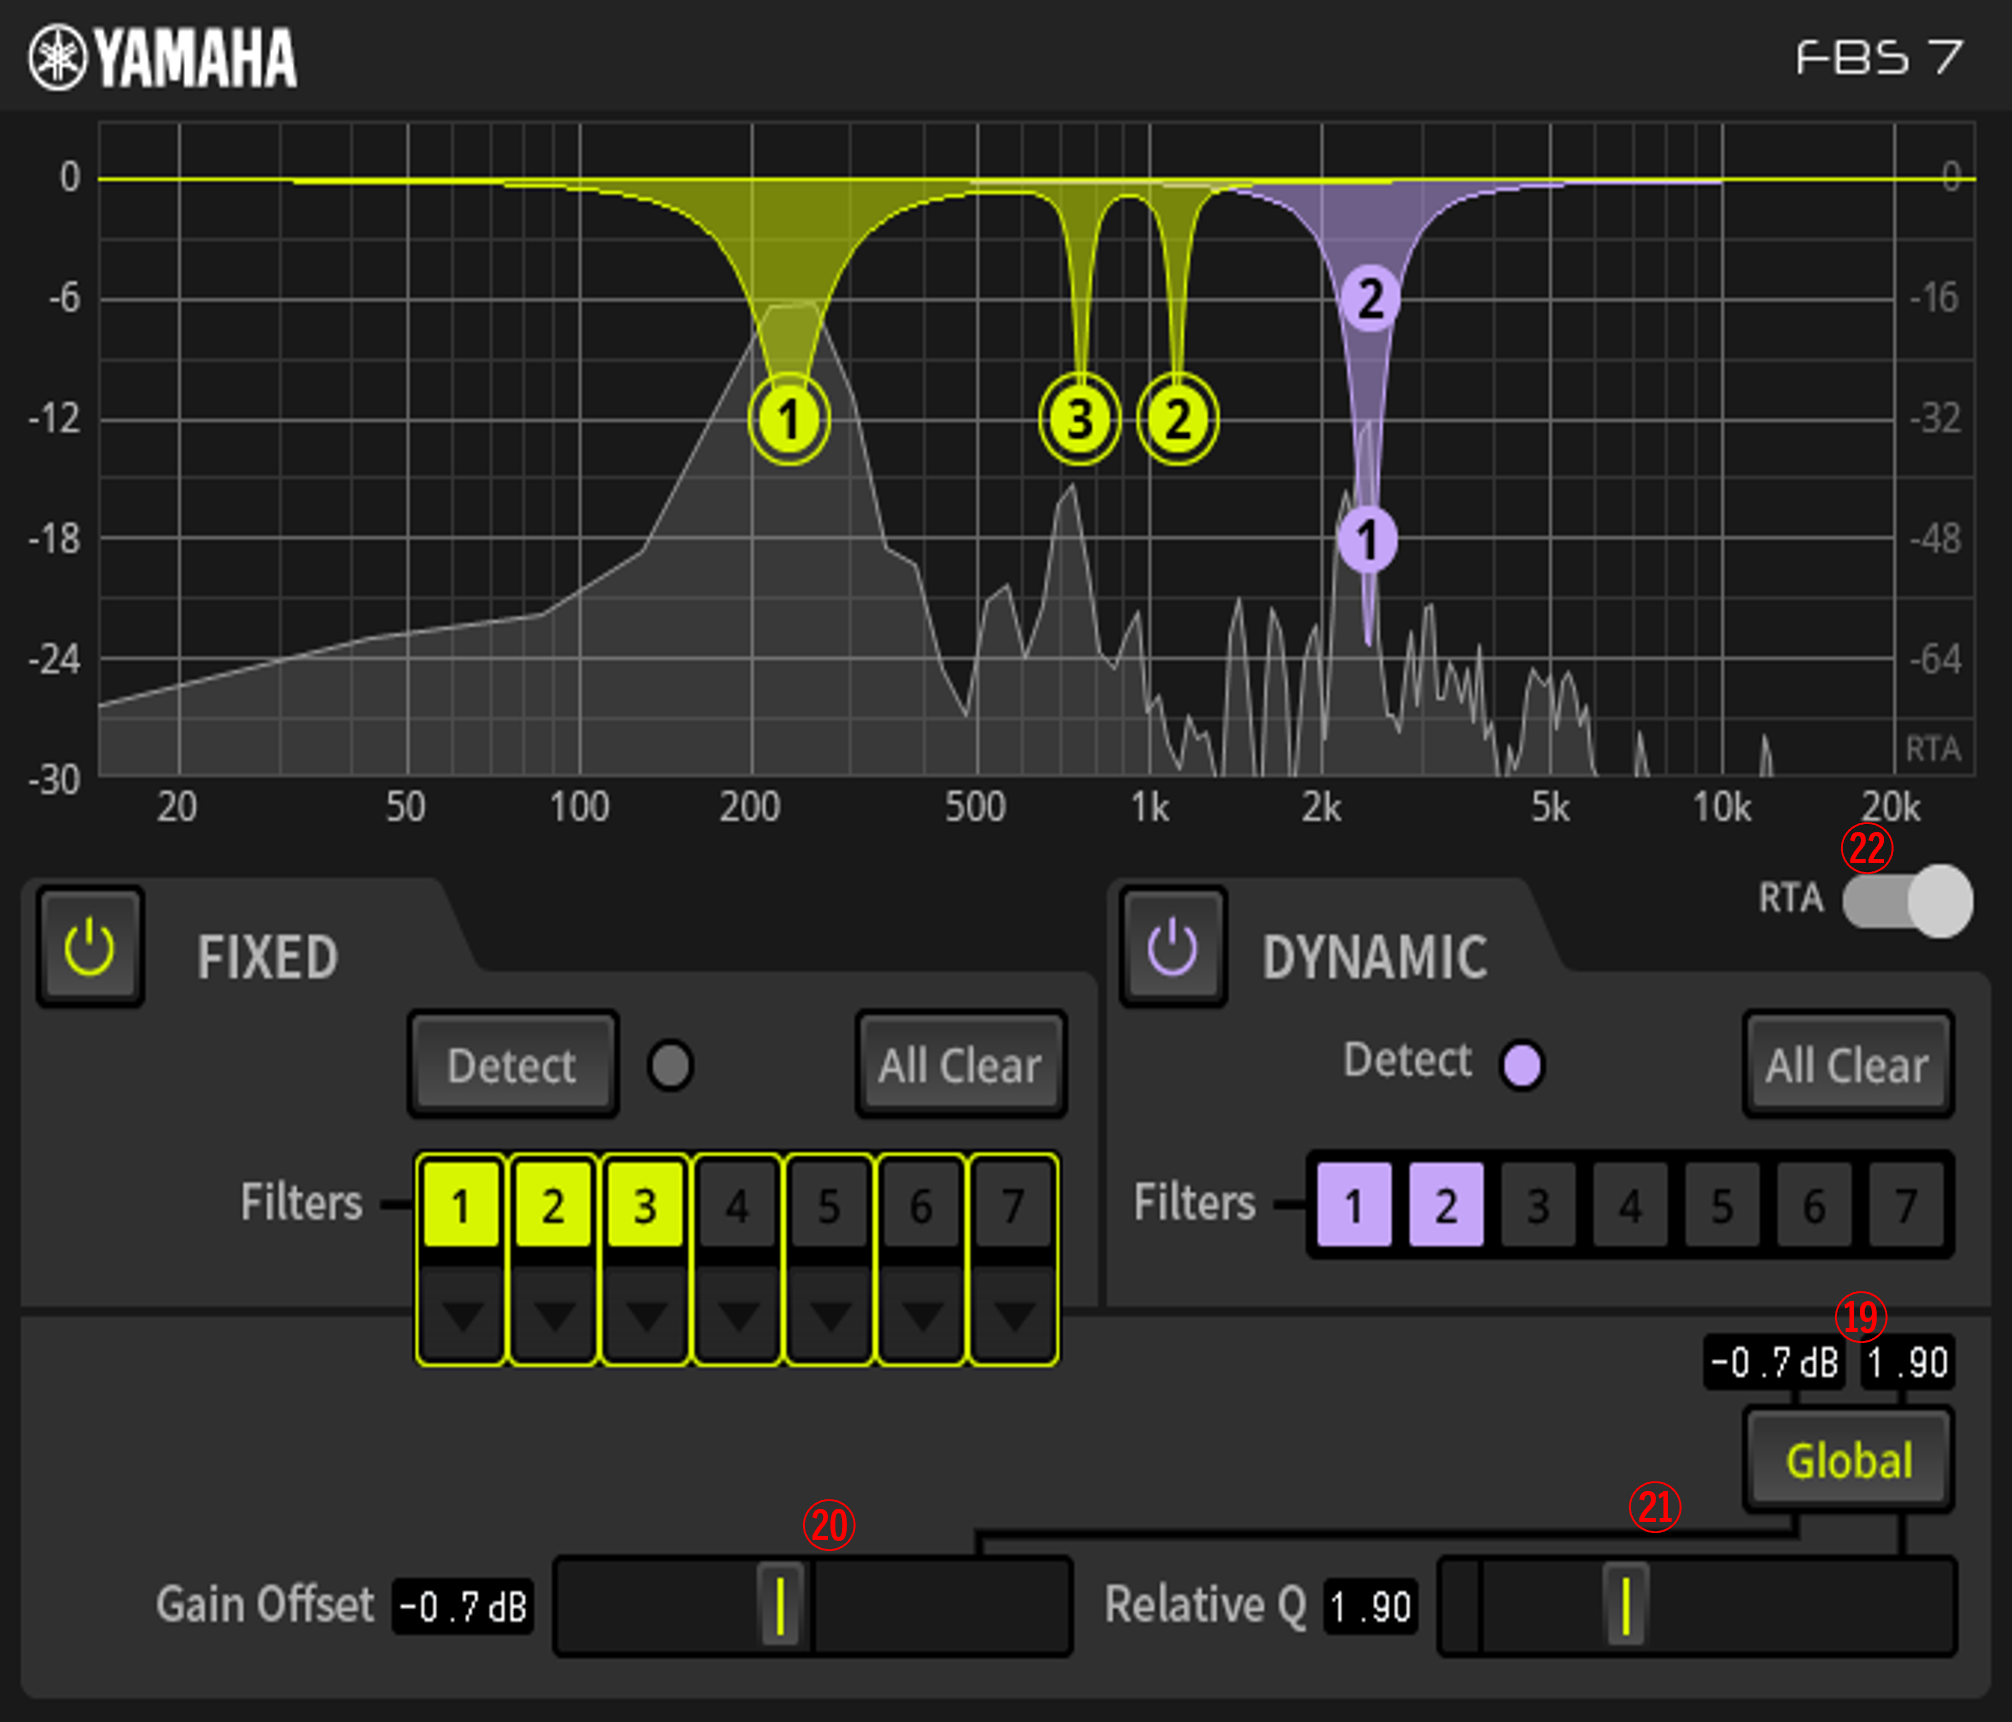Screen dimensions: 2012x1722
Task: Select yellow fixed filter node 2 on graph
Action: tap(1178, 419)
